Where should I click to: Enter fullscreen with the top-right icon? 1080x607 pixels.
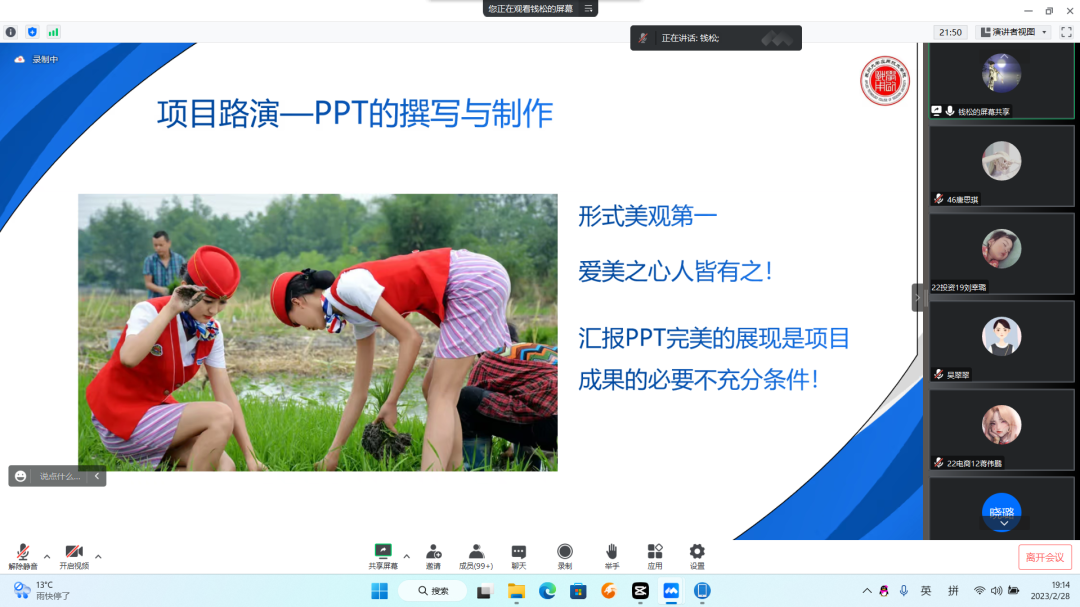1063,31
